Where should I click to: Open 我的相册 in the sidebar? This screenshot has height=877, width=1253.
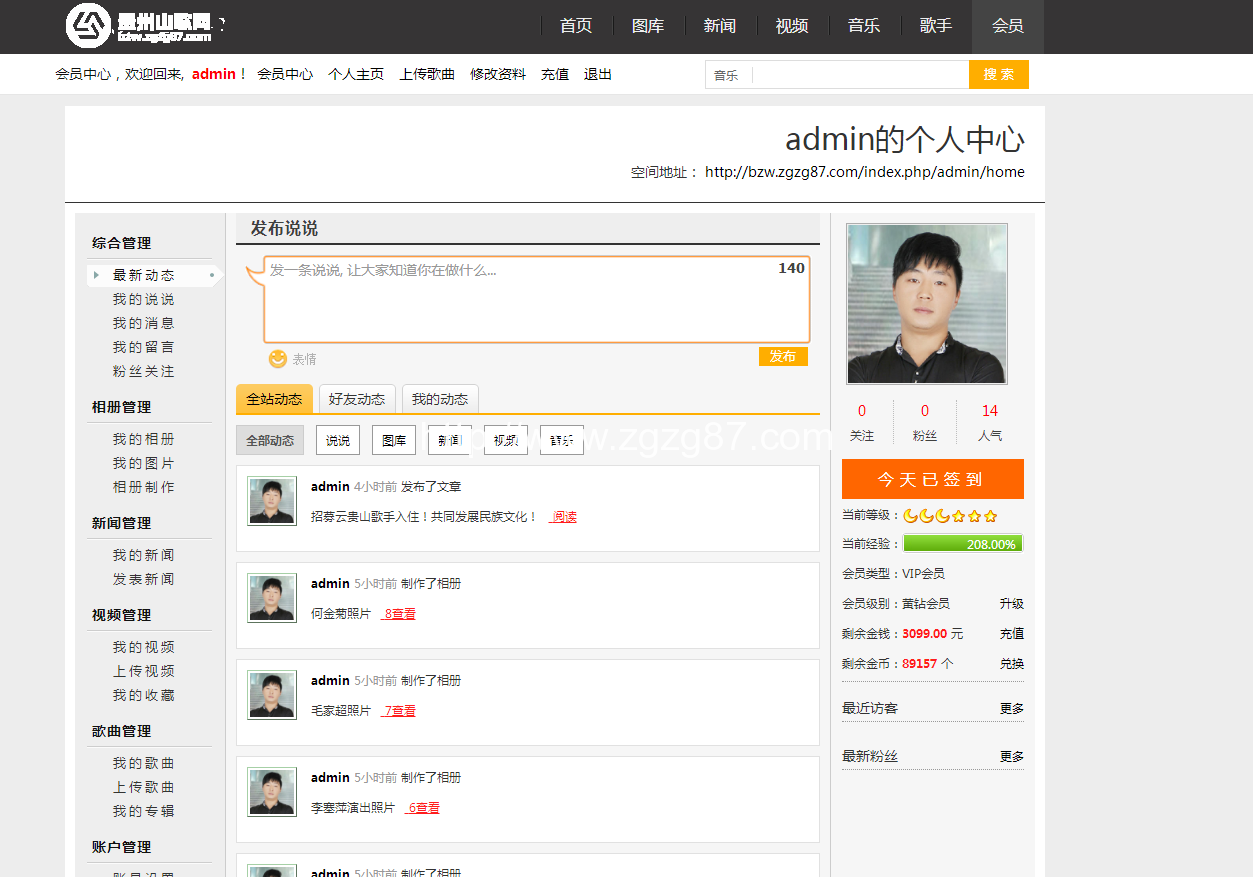[x=143, y=439]
